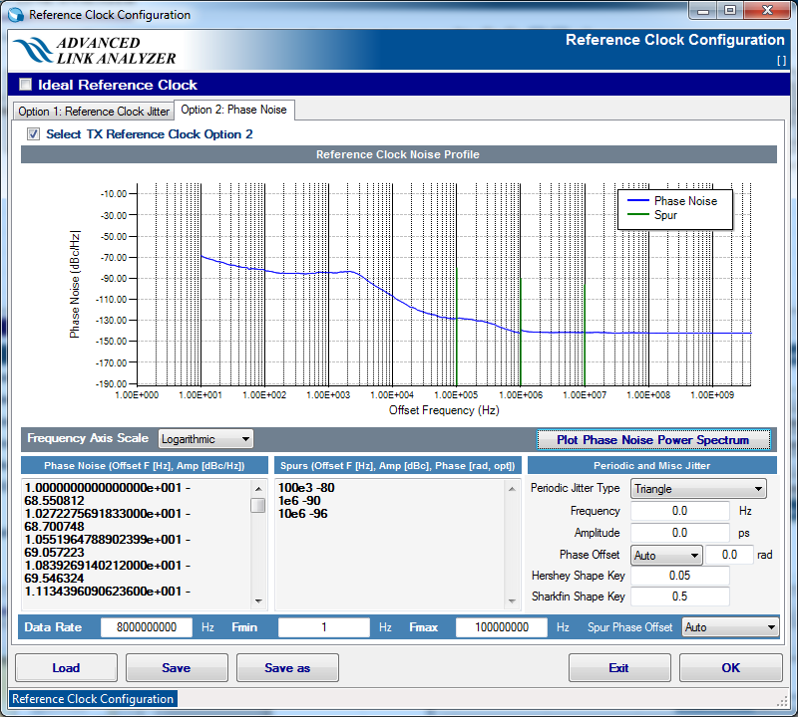The height and width of the screenshot is (717, 798).
Task: Open the Phase Offset Auto dropdown
Action: tap(665, 555)
